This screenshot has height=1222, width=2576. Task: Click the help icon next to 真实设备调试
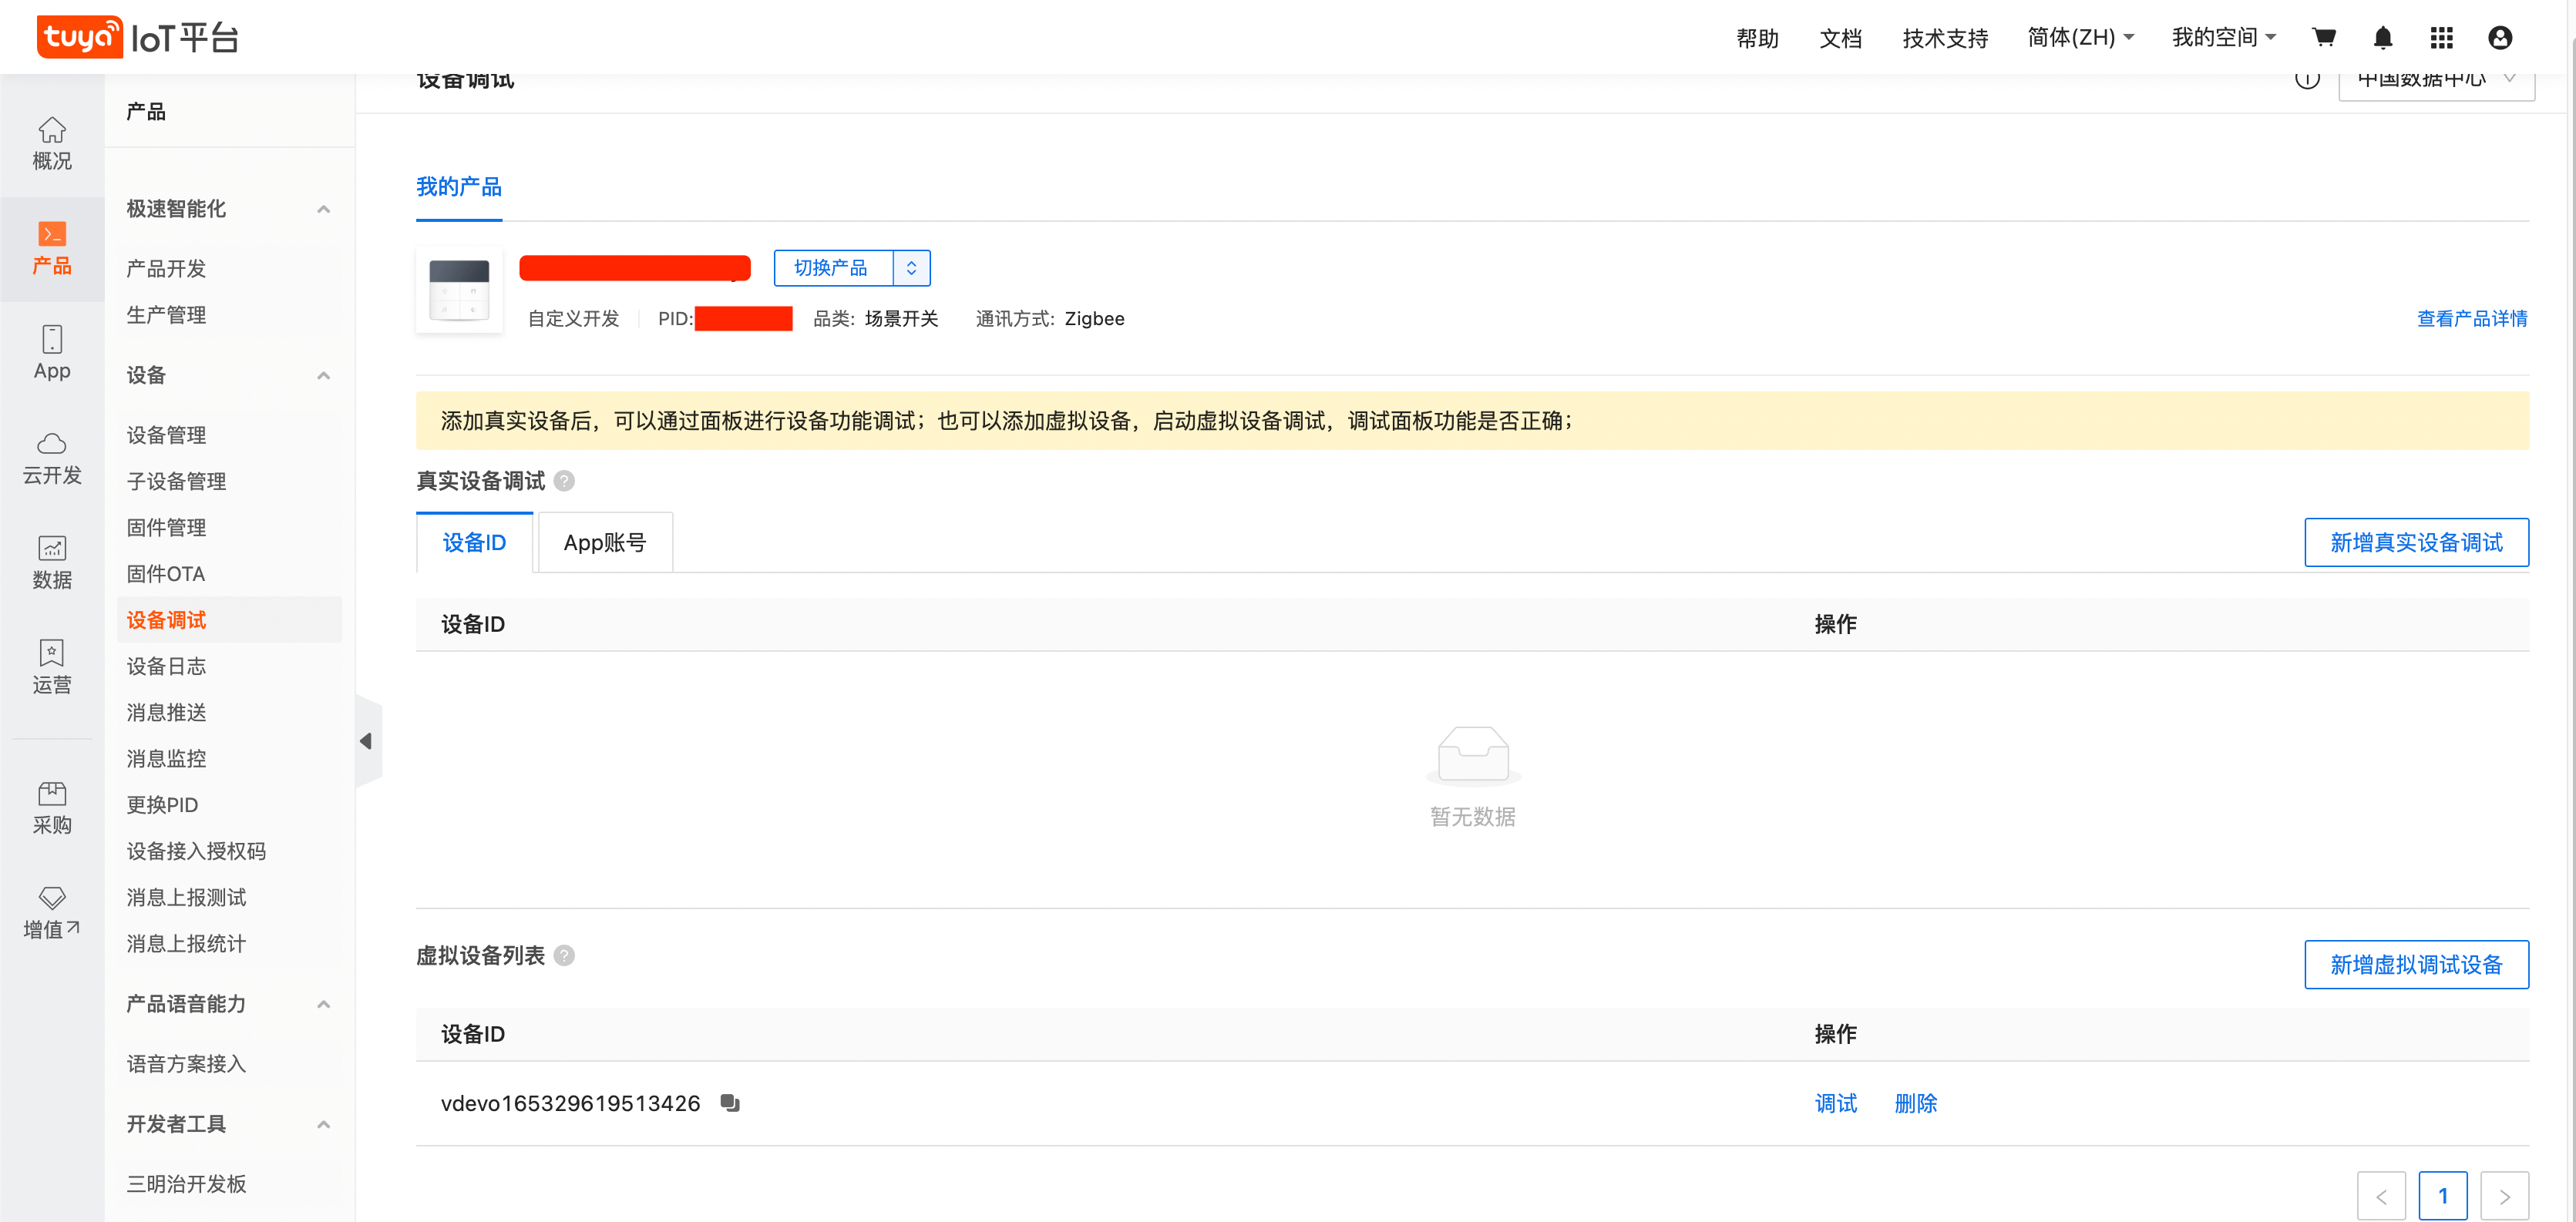564,481
